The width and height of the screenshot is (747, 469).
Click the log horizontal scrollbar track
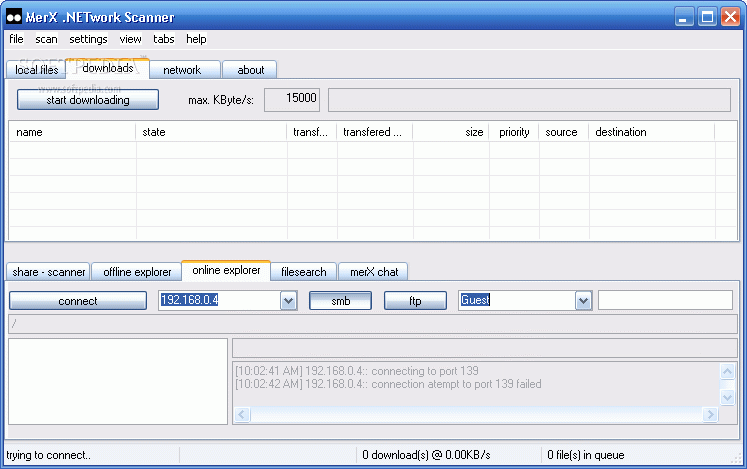476,414
